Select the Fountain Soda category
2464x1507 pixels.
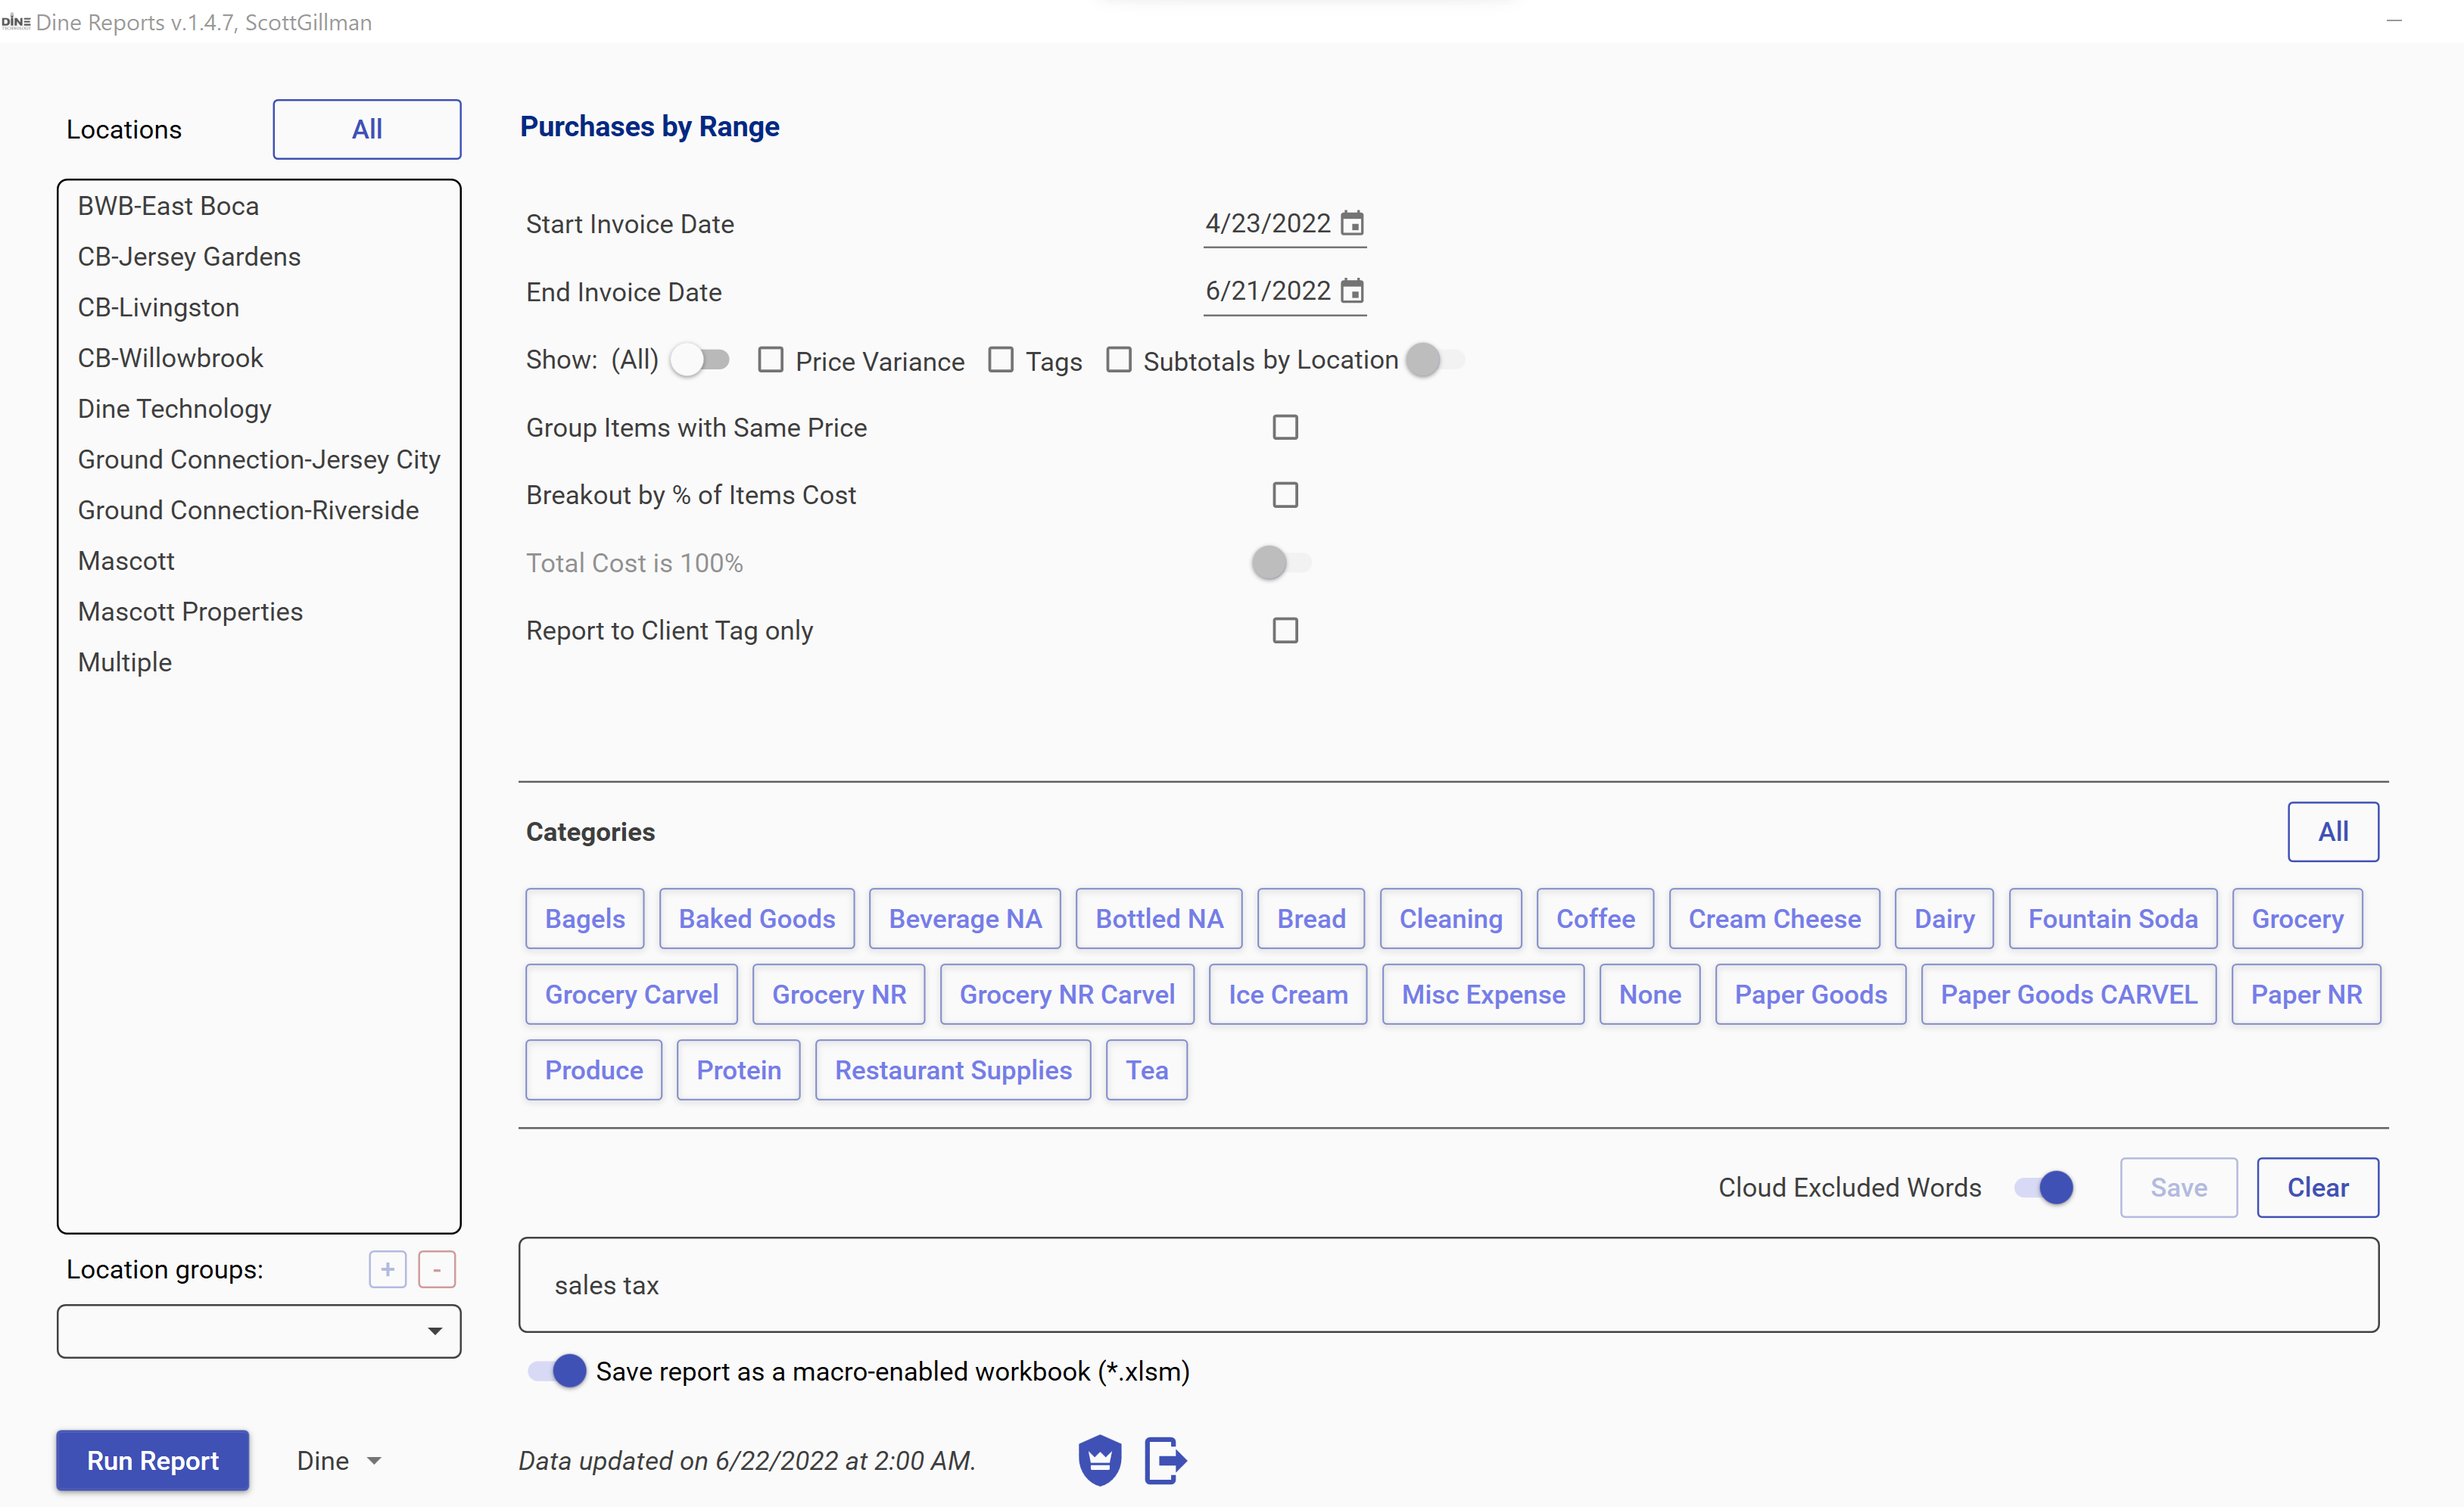(2113, 919)
